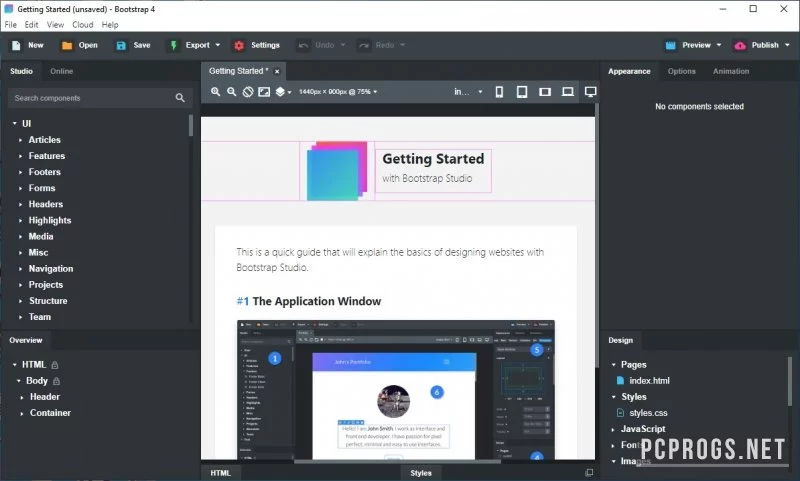
Task: Select the Getting Started heading on canvas
Action: click(x=433, y=159)
